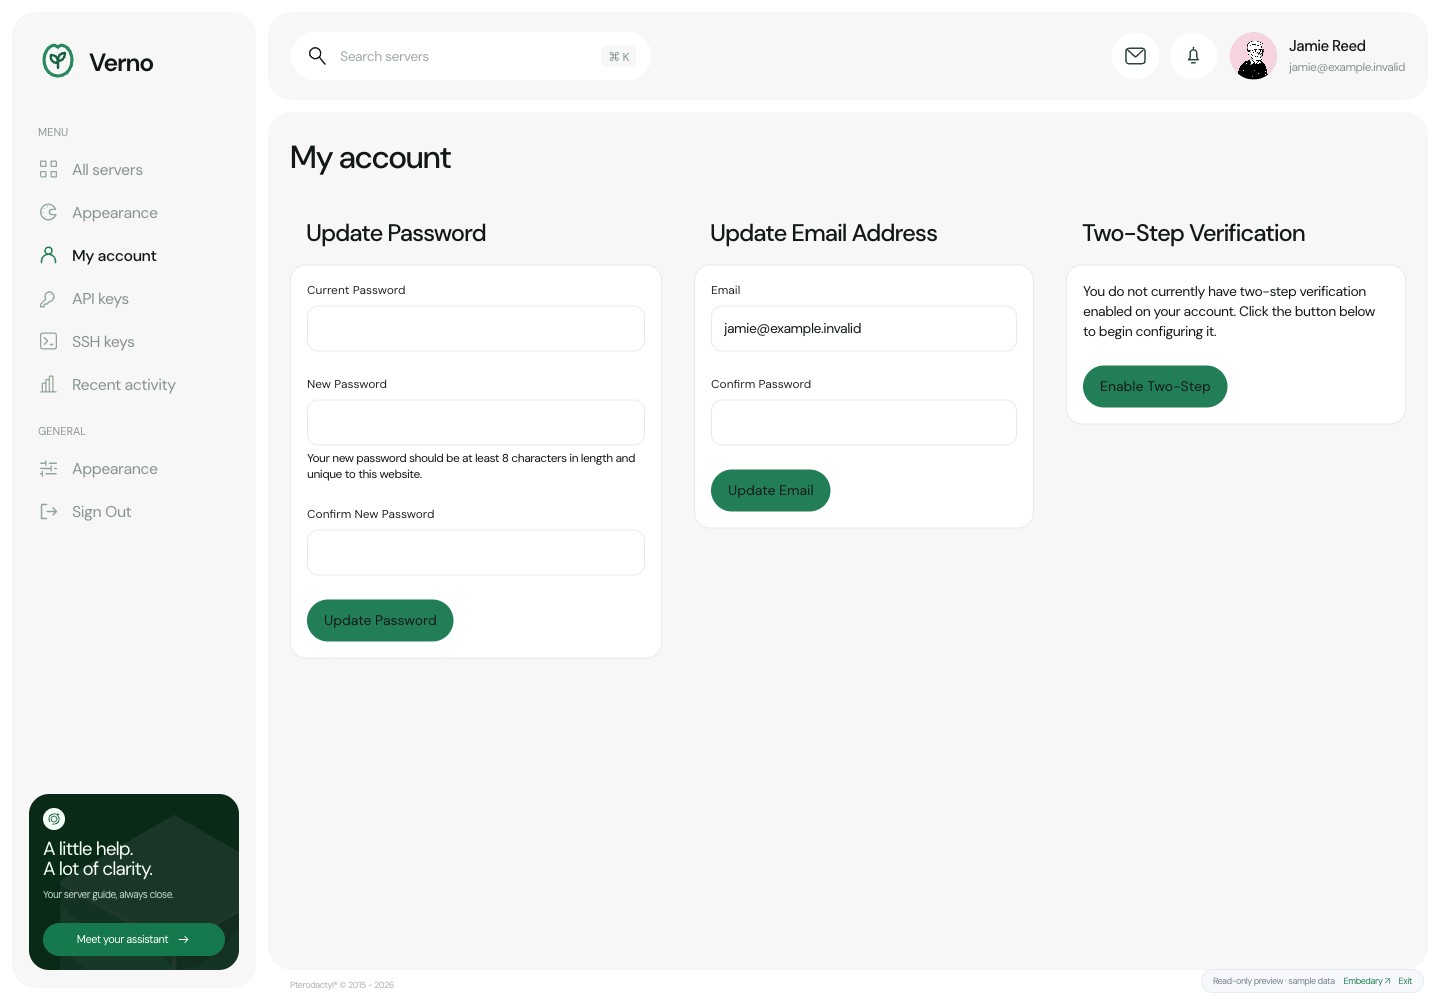Click the SSH keys terminal icon
1440x1000 pixels.
48,341
